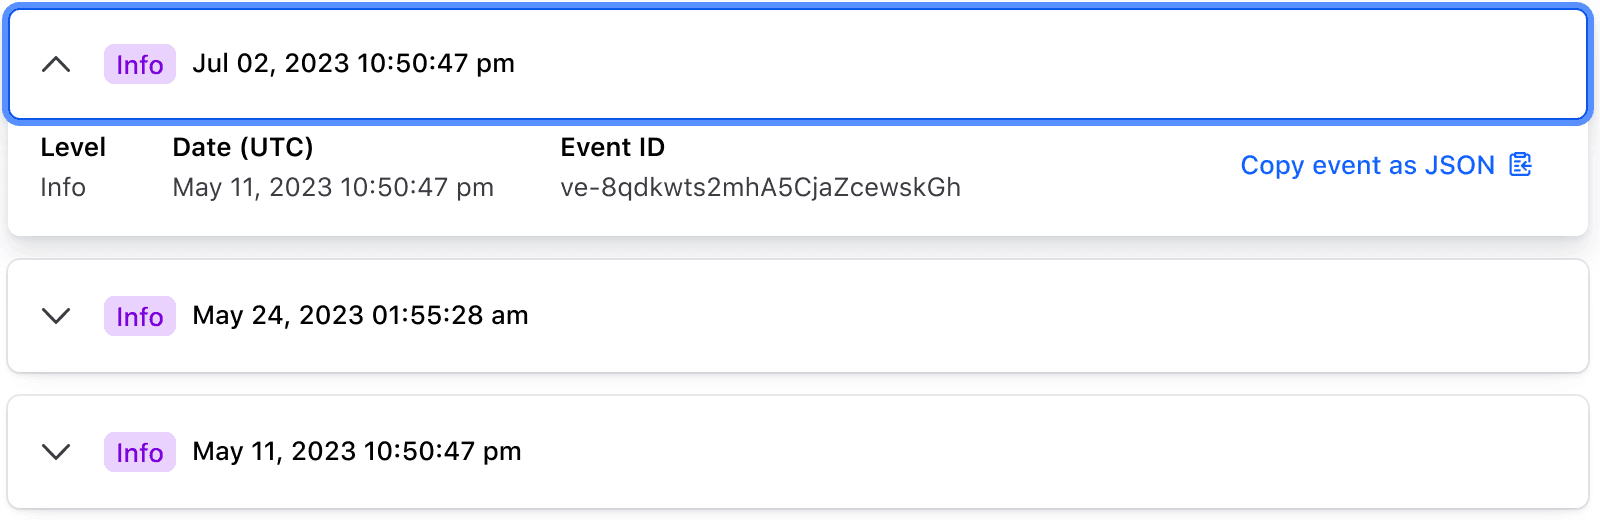Click empty area of the bottom May 11 card
The width and height of the screenshot is (1600, 520).
[1000, 452]
